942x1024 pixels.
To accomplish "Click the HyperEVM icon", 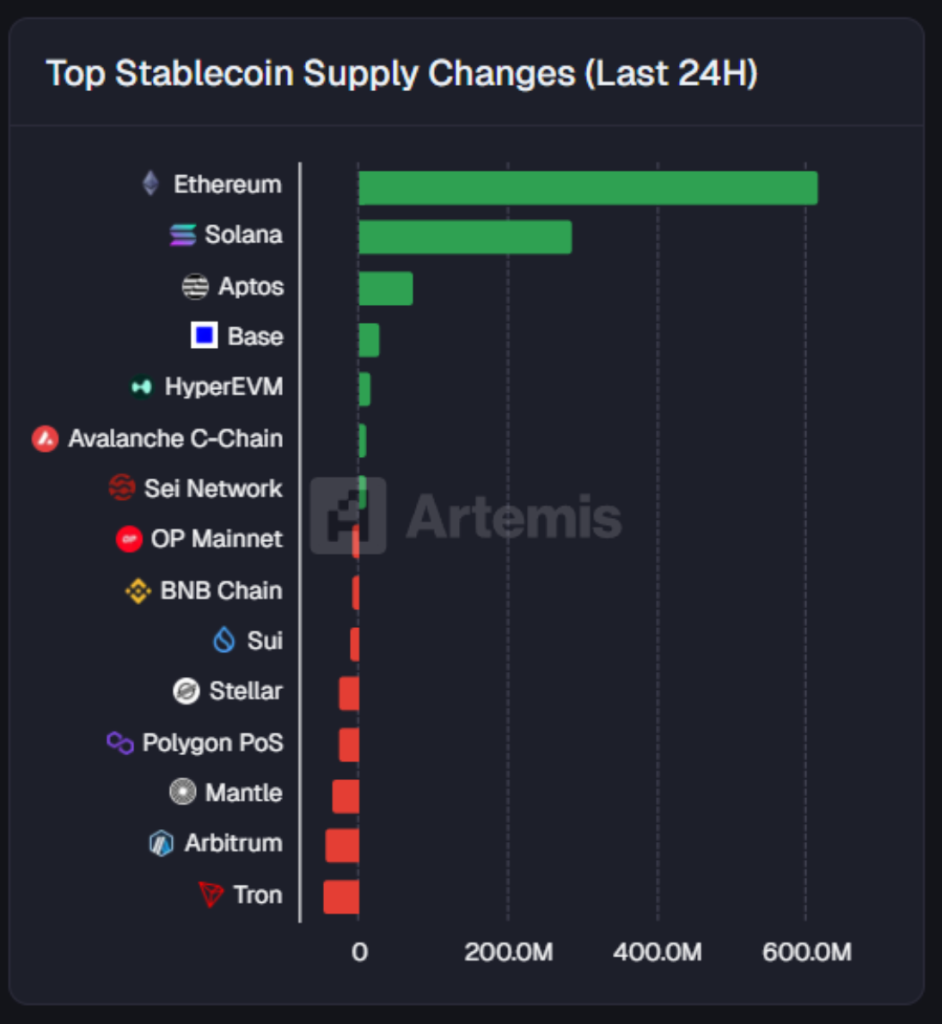I will tap(142, 387).
